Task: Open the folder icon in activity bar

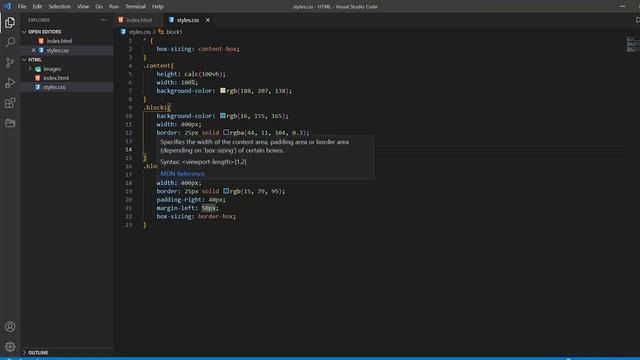Action: (x=10, y=123)
